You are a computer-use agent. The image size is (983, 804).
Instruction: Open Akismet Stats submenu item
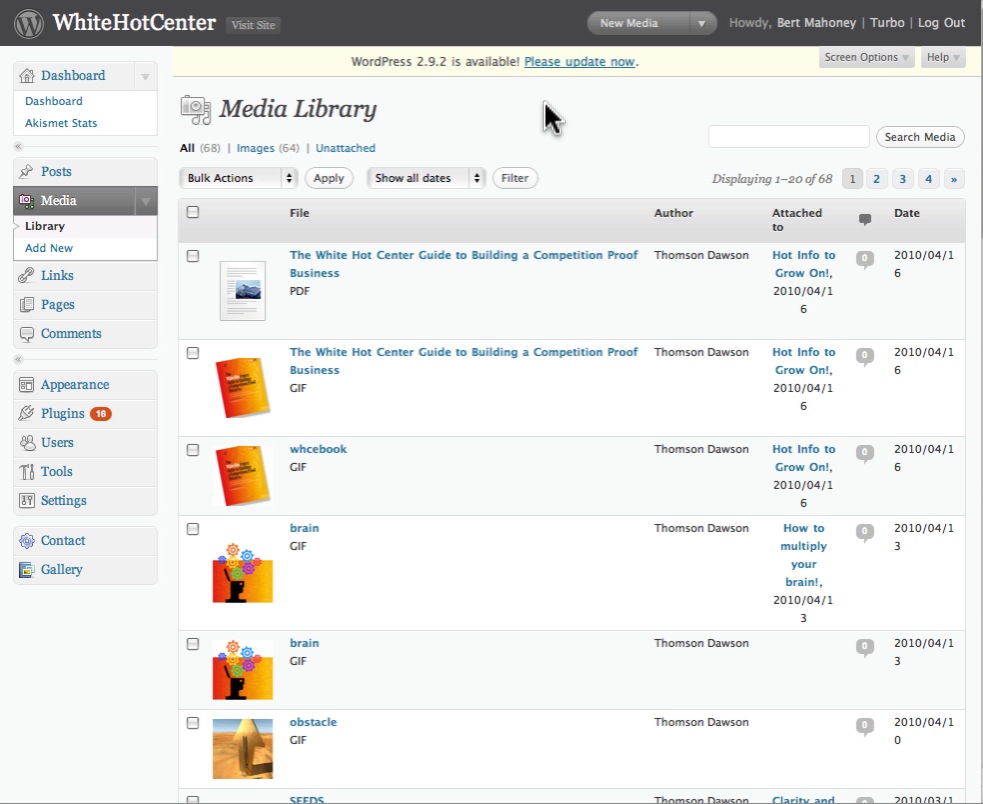coord(61,124)
